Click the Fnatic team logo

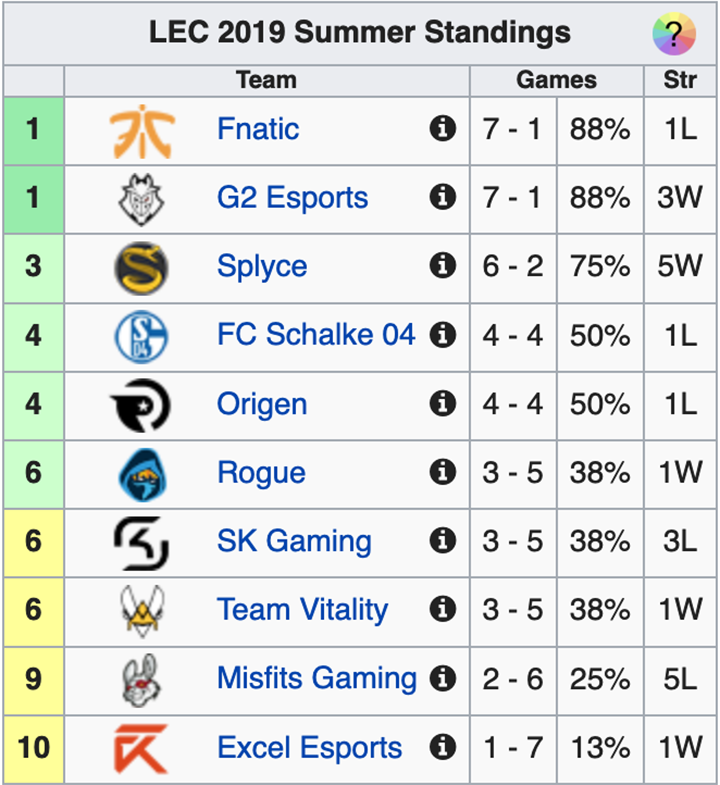141,131
